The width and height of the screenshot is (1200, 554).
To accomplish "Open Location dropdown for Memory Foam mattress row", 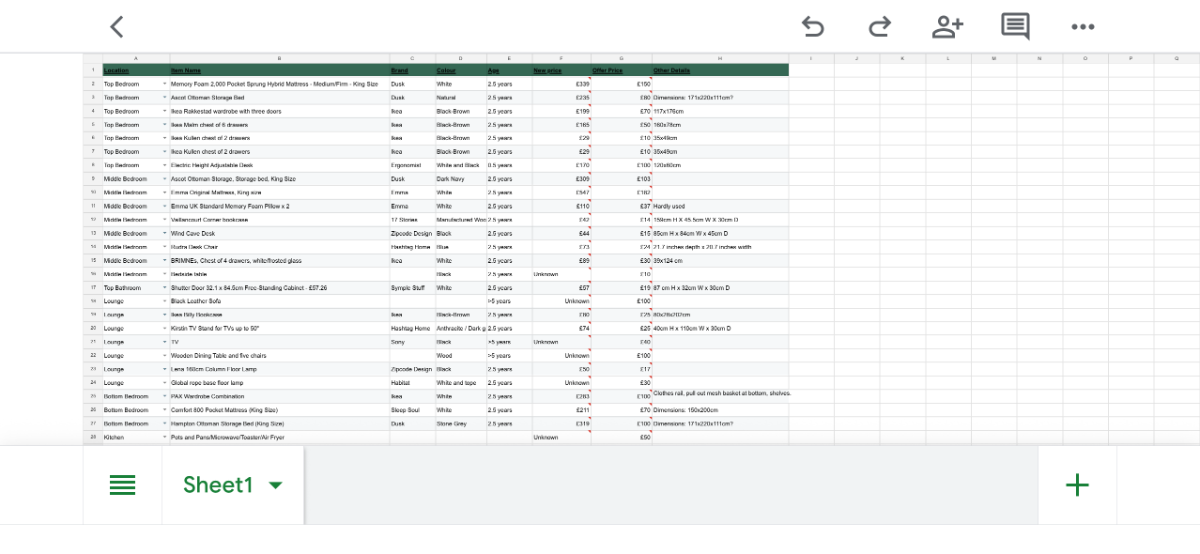I will 165,84.
